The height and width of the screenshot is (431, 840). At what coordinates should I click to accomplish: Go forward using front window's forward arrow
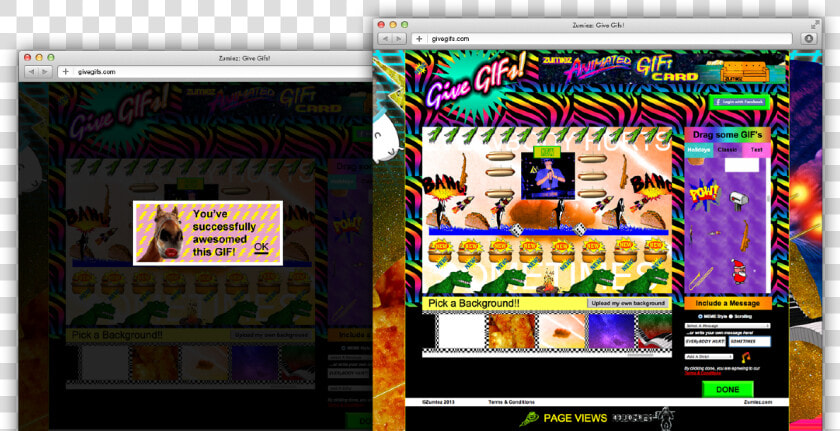pyautogui.click(x=399, y=39)
